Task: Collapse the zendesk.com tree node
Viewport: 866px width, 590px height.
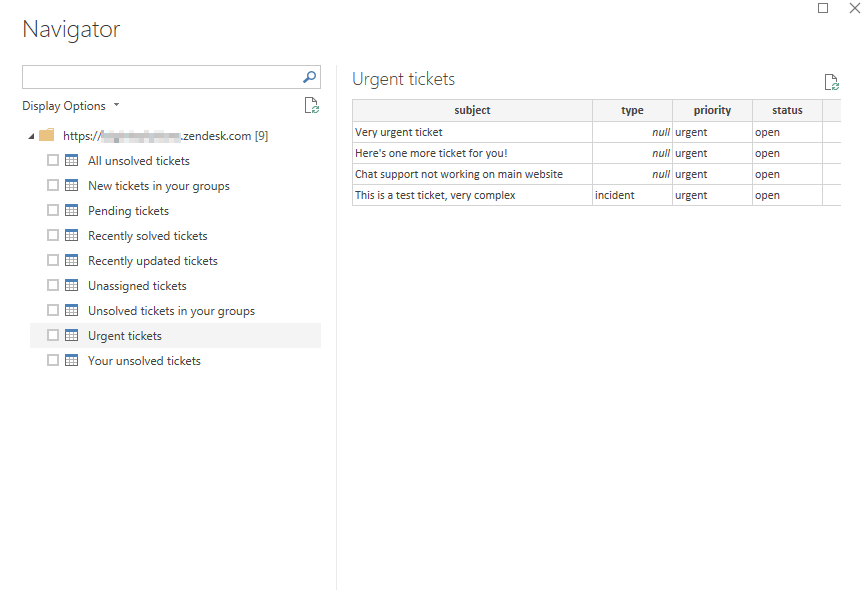Action: click(x=31, y=136)
